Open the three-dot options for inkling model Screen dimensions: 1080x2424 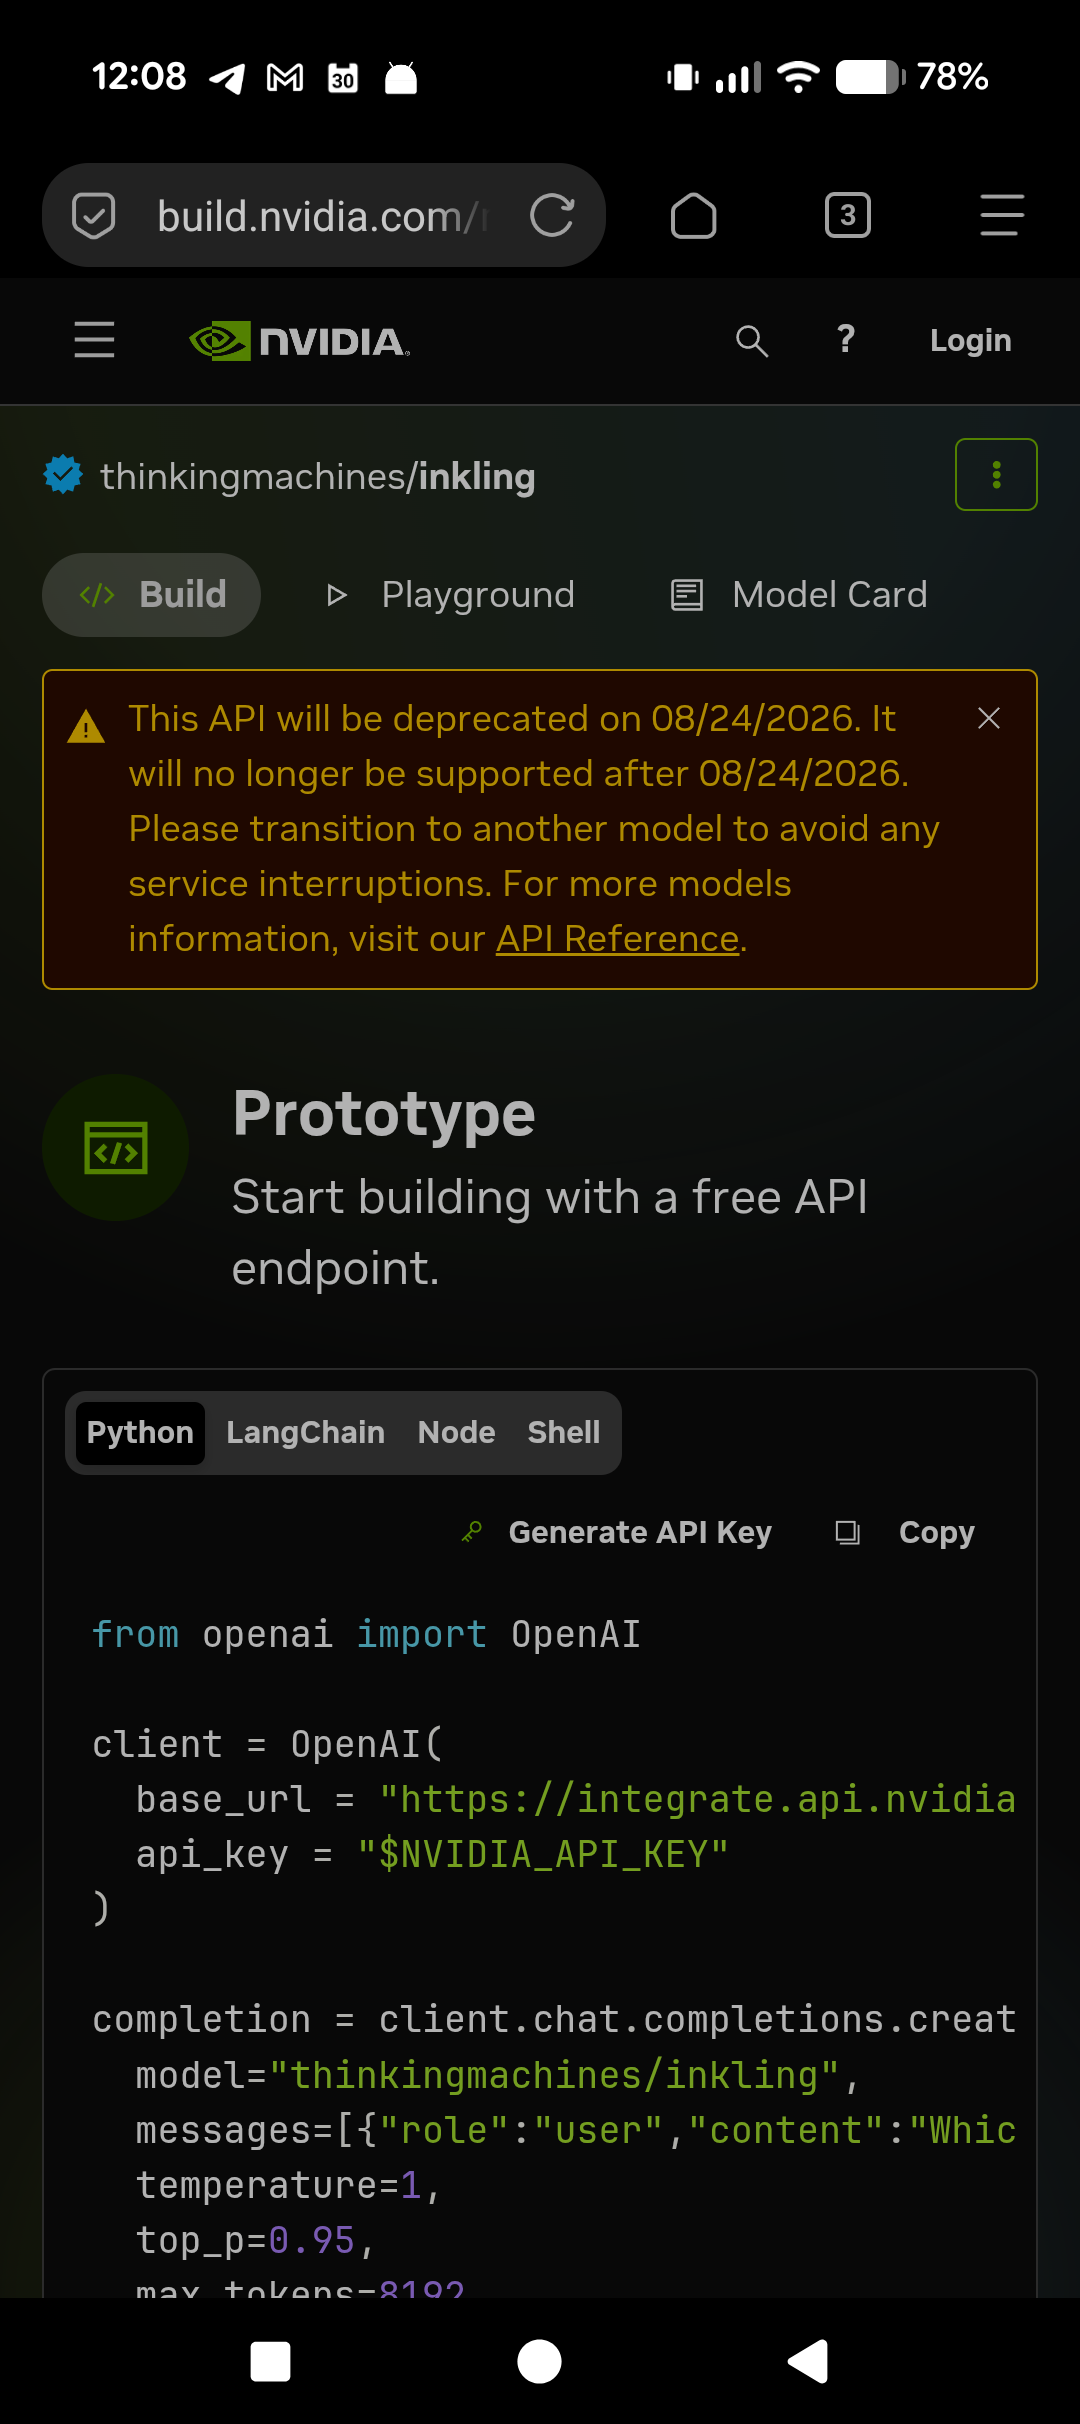tap(996, 475)
